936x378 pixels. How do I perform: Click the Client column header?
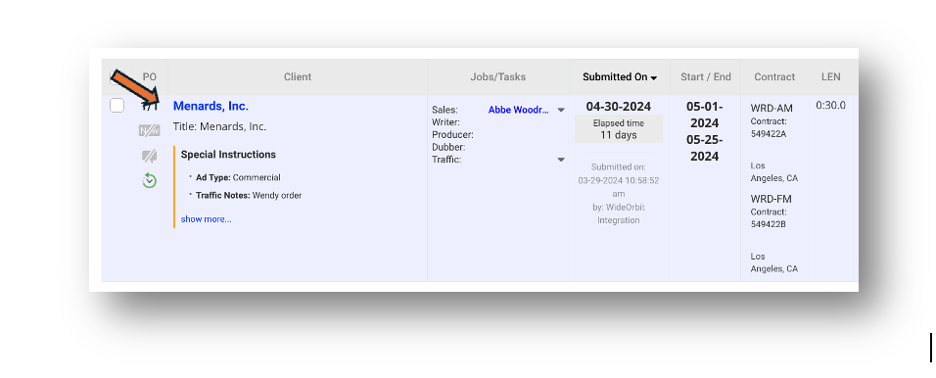(297, 77)
